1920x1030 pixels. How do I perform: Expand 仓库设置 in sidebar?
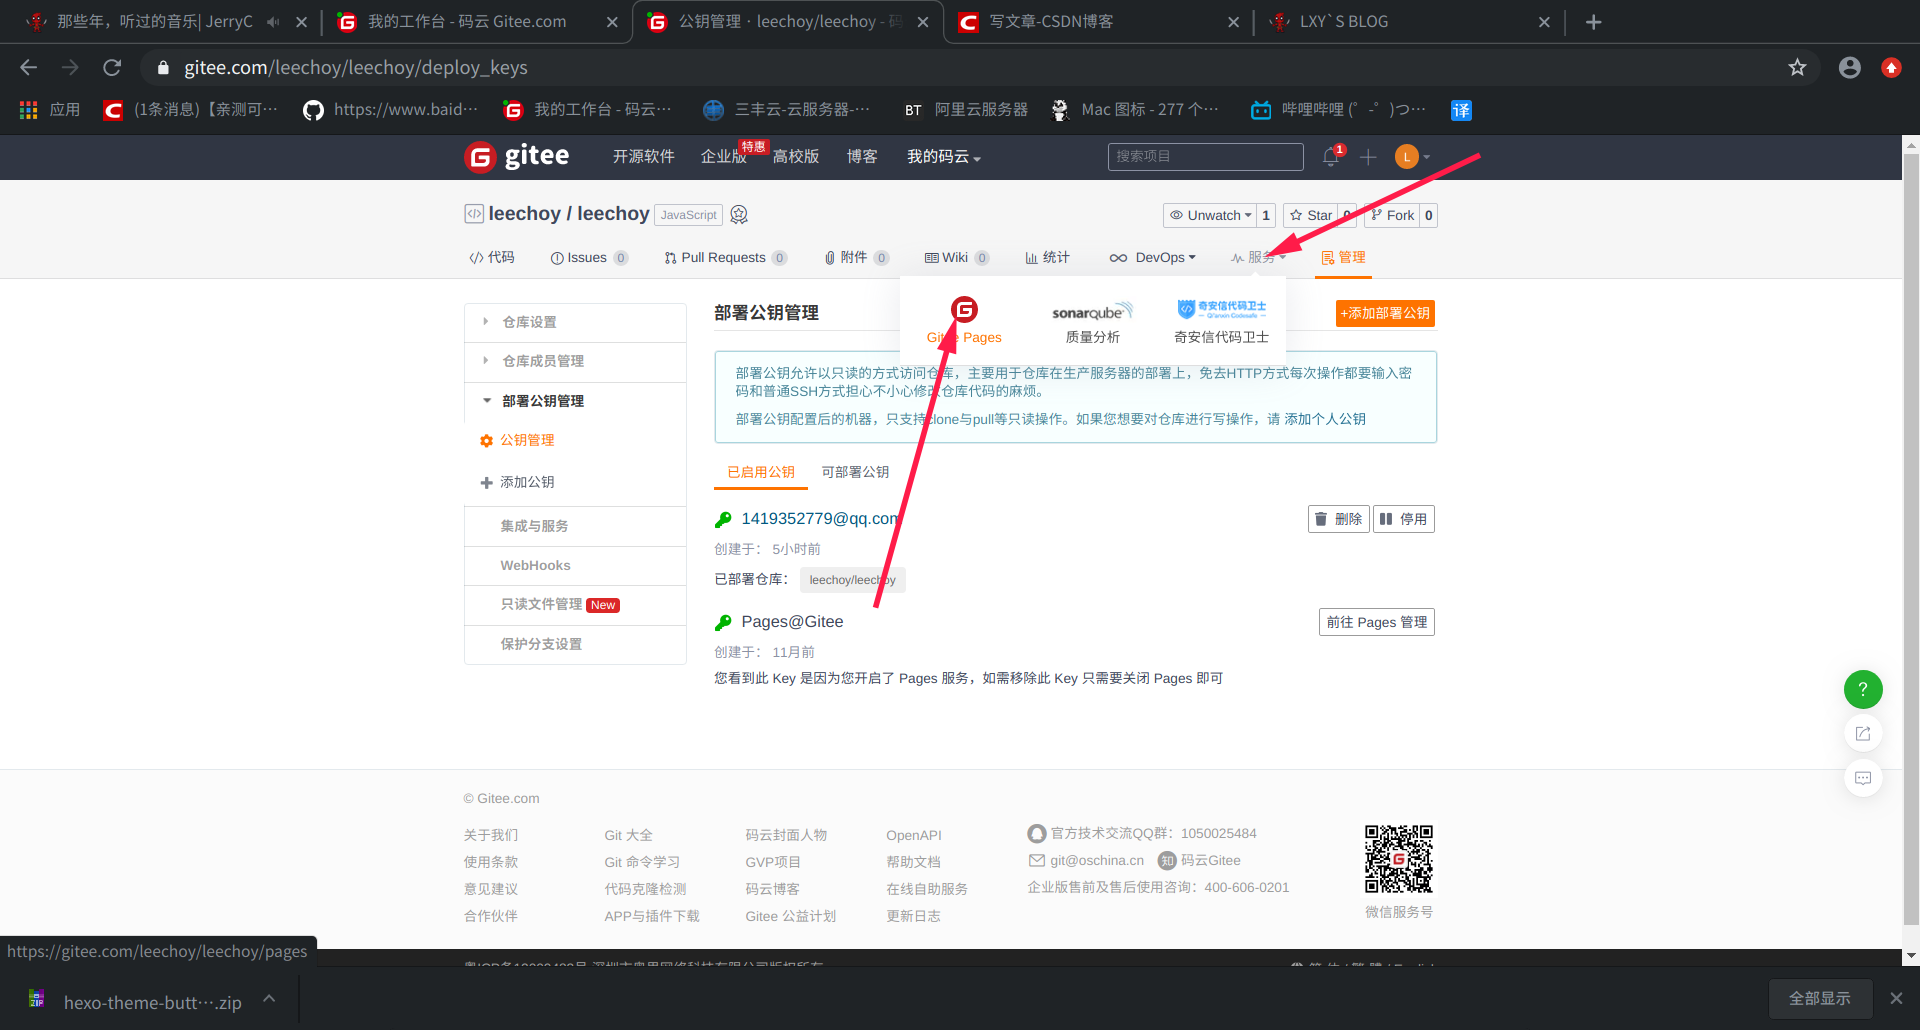[x=575, y=322]
